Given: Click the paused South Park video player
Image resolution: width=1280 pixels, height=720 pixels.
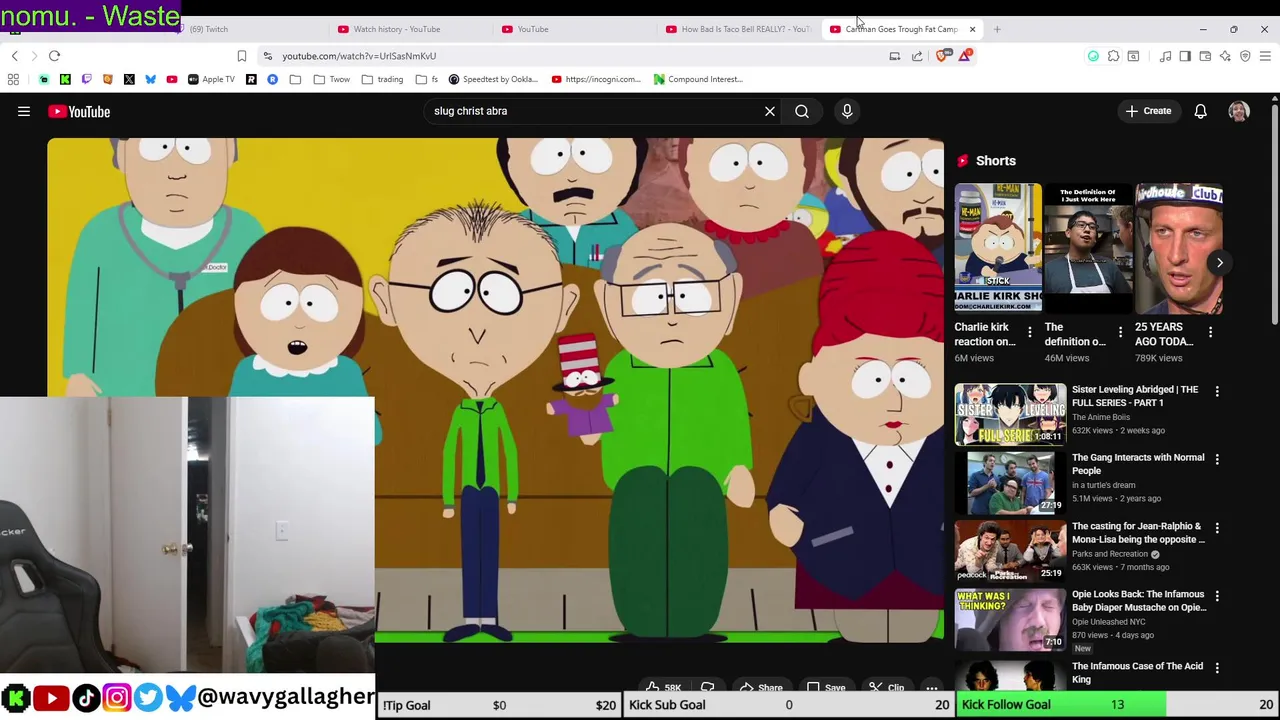Looking at the screenshot, I should [495, 390].
